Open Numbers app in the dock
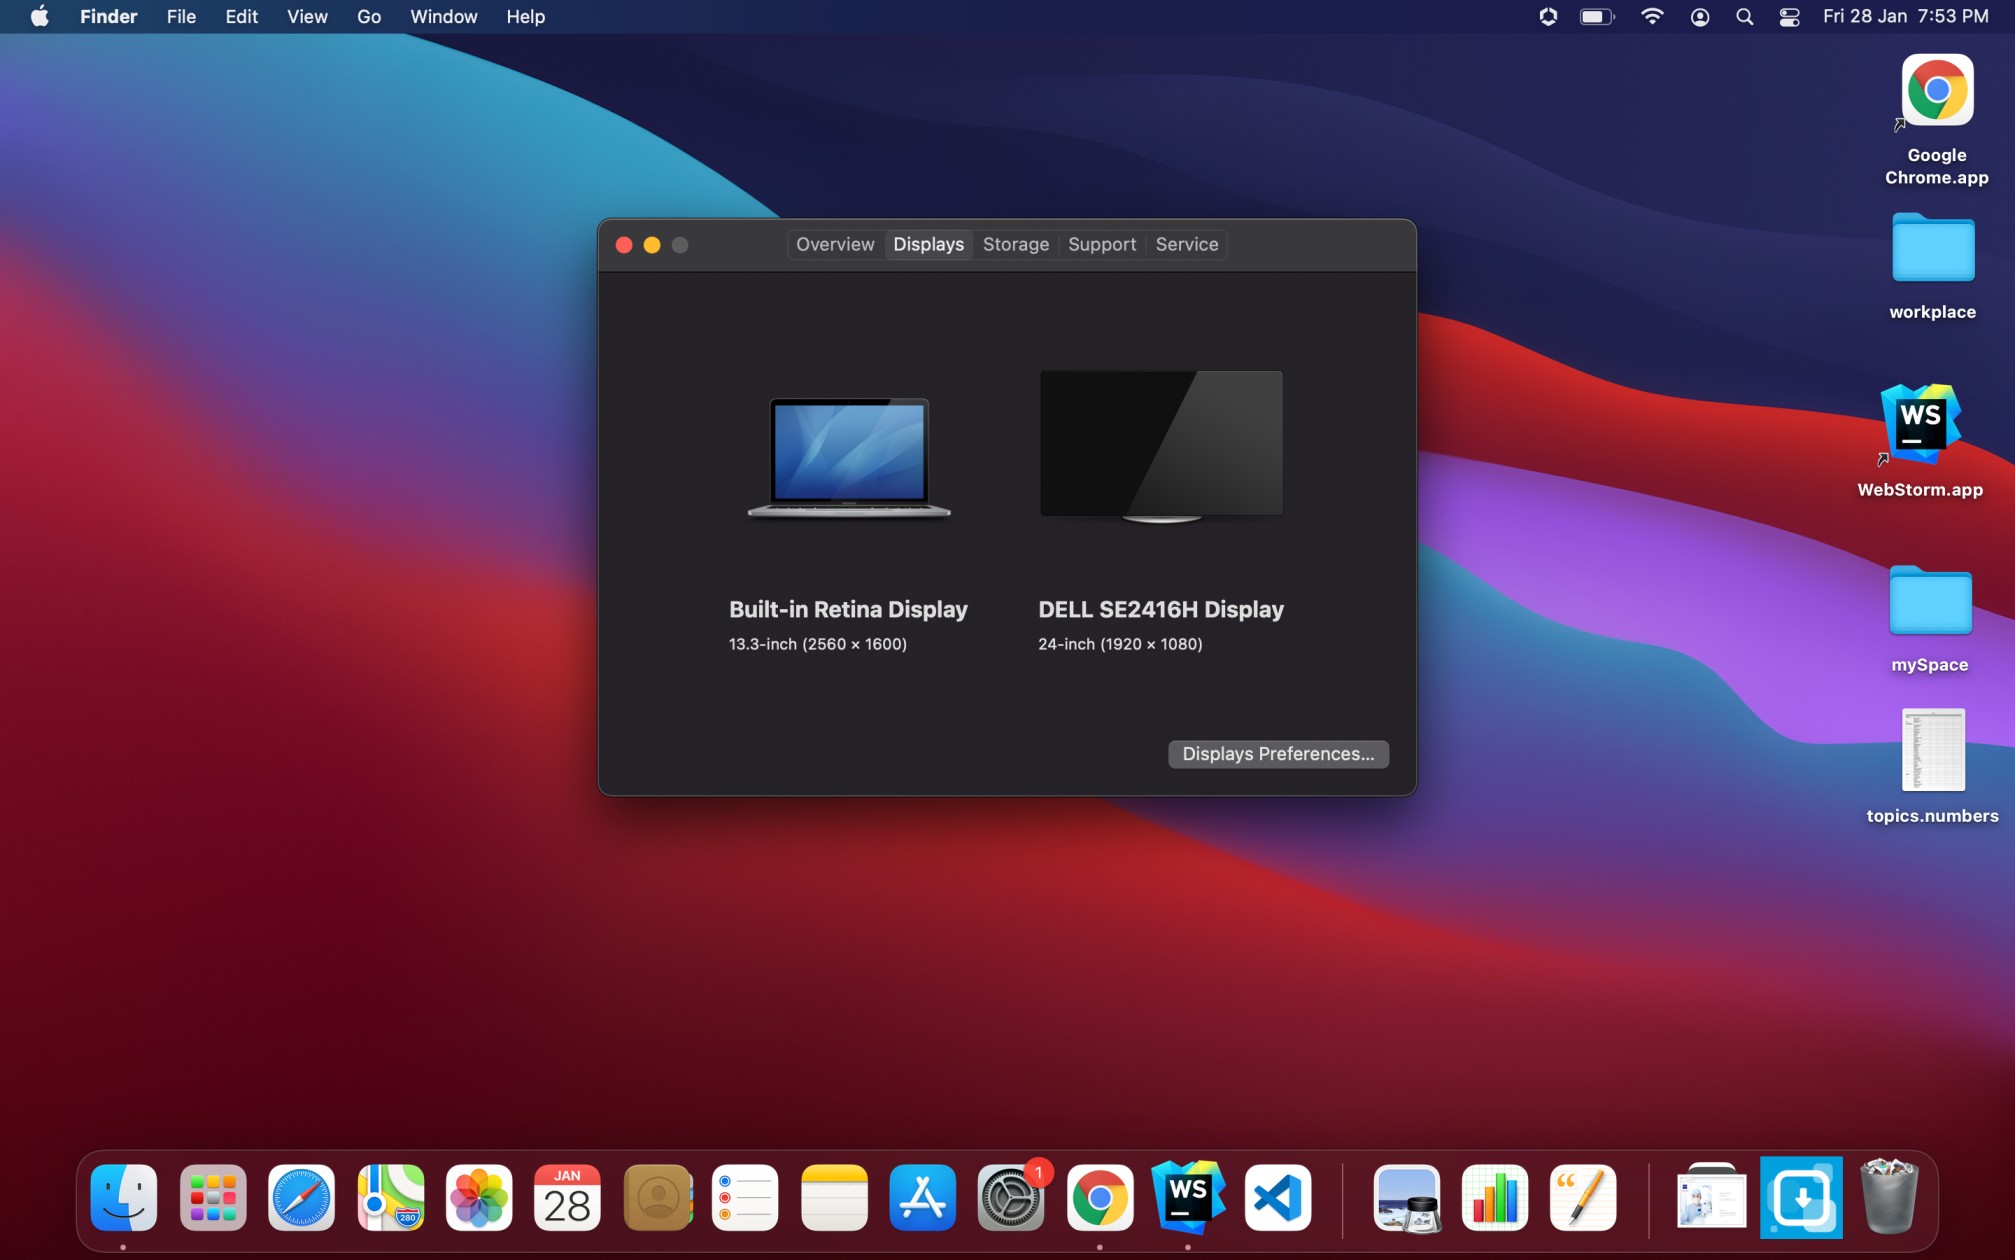This screenshot has height=1260, width=2015. click(x=1494, y=1197)
